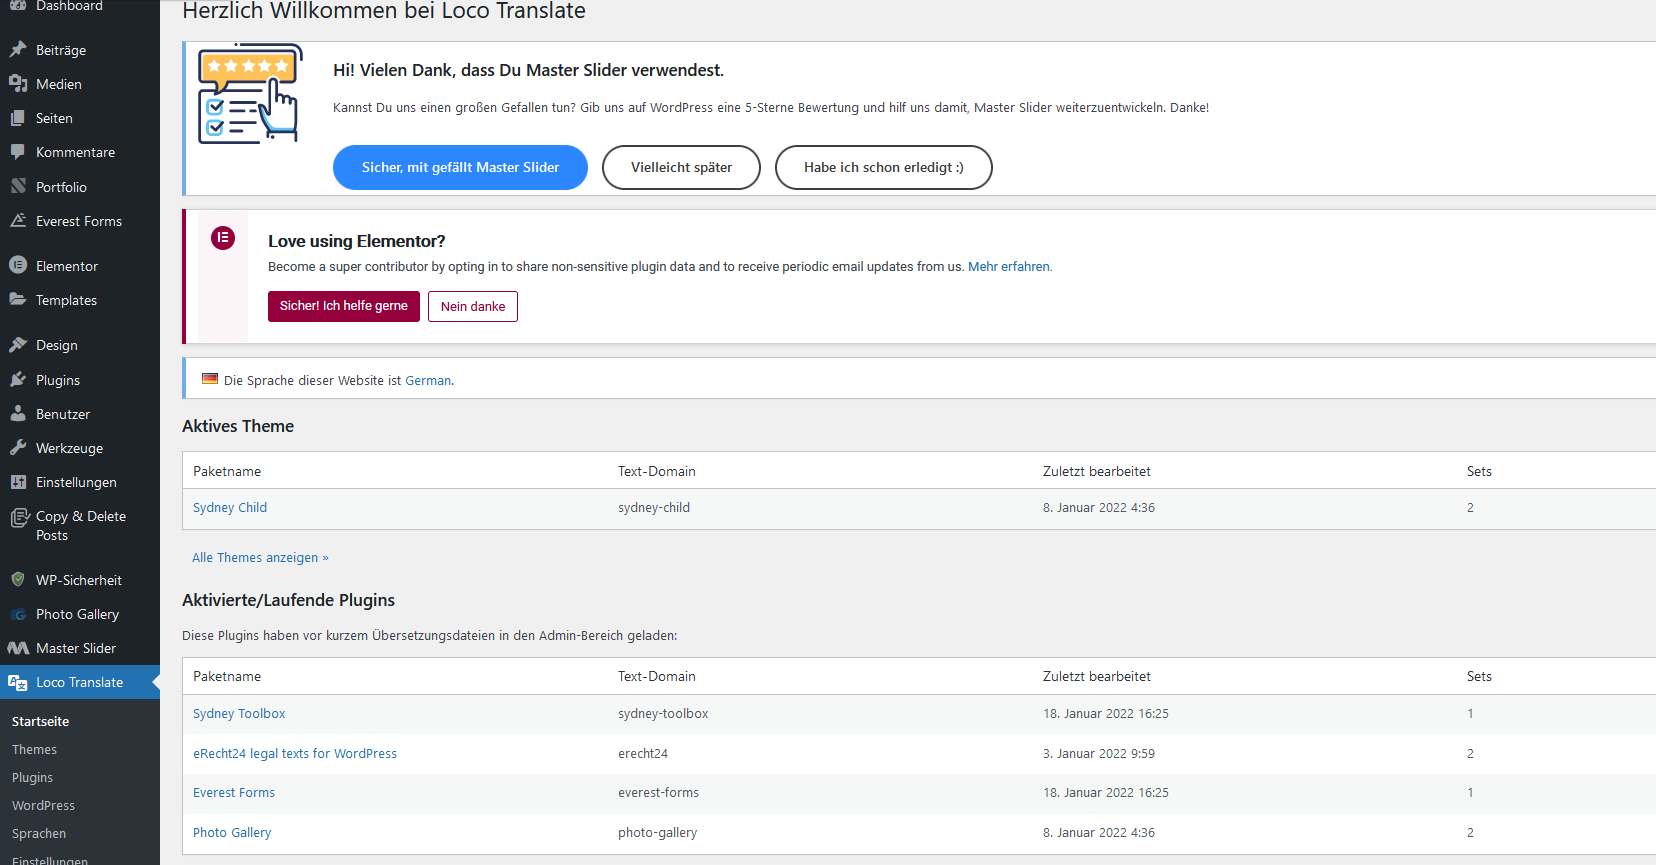Follow the 'Mehr erfahren.' link
Image resolution: width=1656 pixels, height=865 pixels.
point(1010,267)
